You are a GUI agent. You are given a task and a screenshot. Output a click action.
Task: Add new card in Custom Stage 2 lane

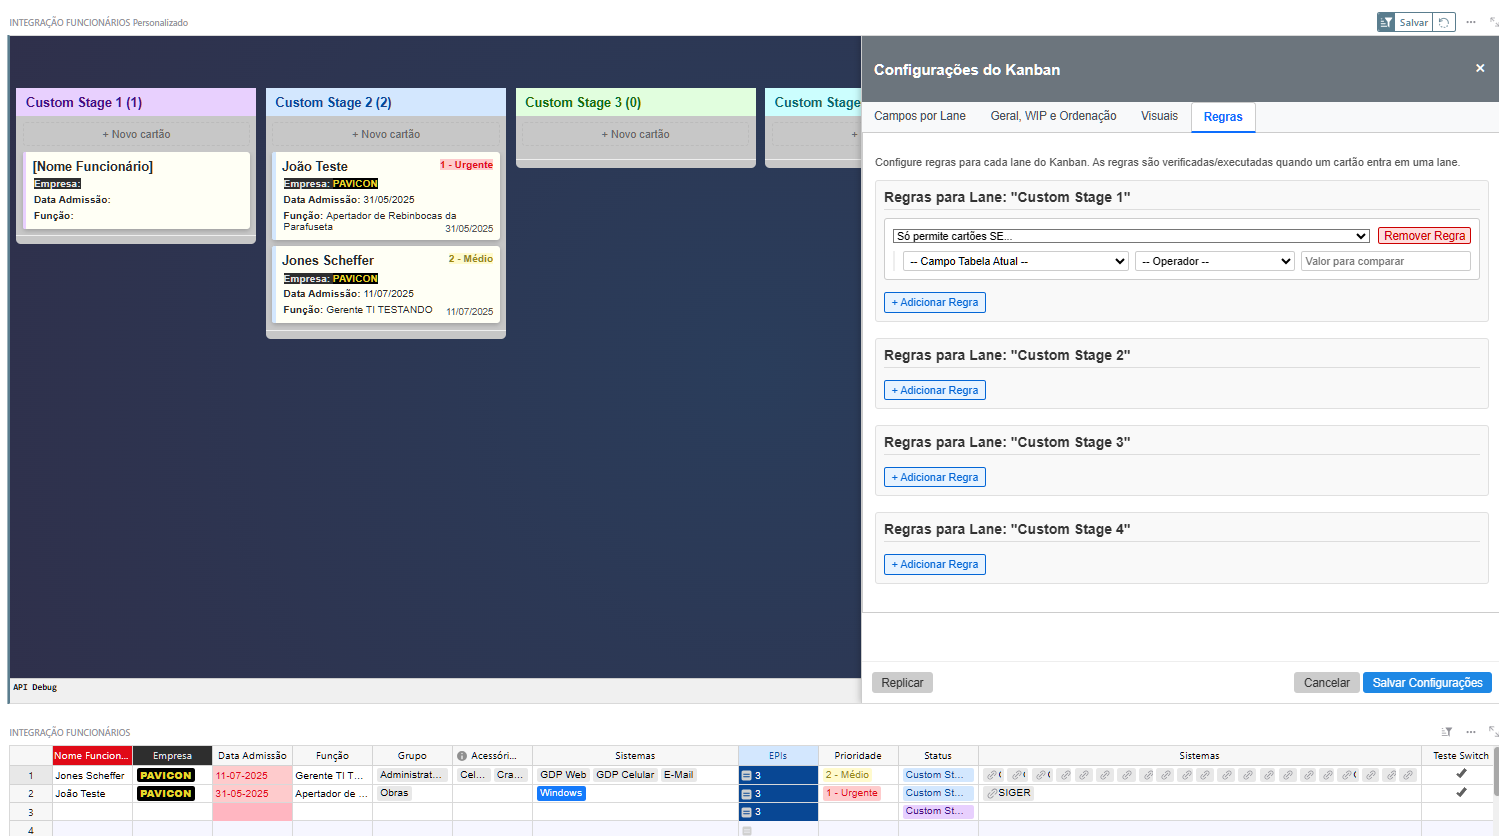[386, 134]
